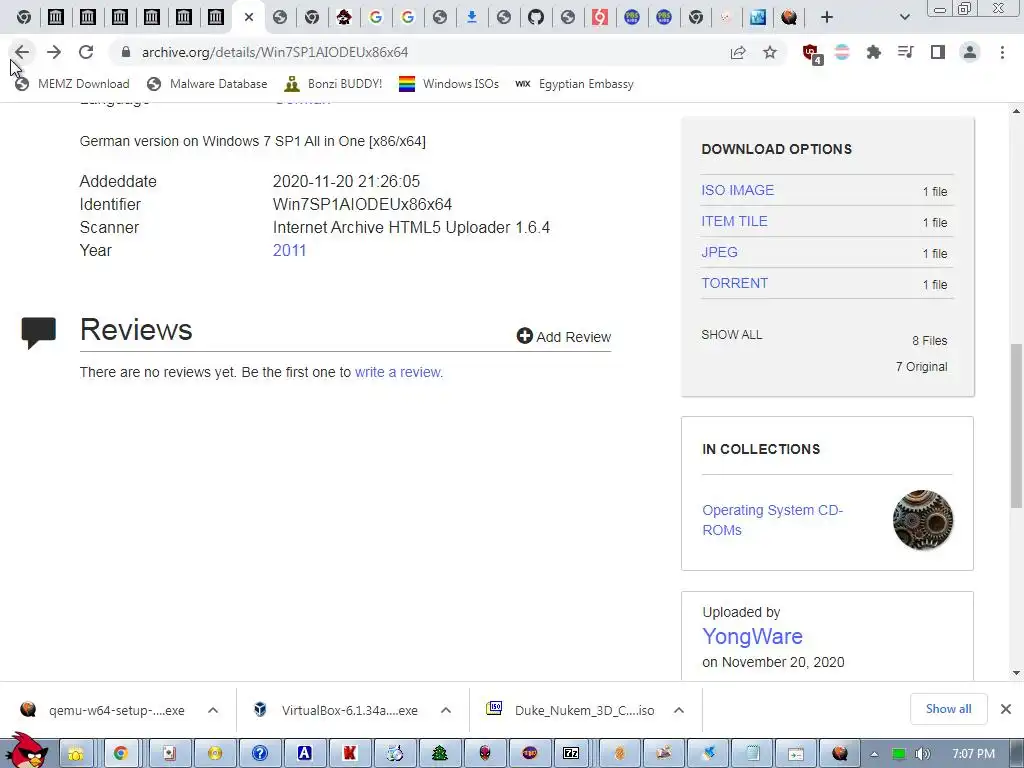Image resolution: width=1024 pixels, height=768 pixels.
Task: Close the active archive.org tab
Action: (249, 18)
